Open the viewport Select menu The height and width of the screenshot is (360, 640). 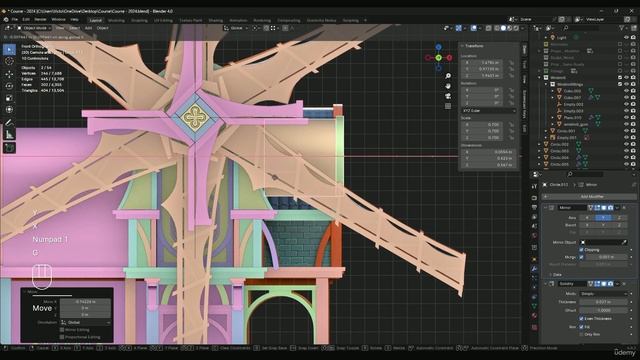(x=74, y=28)
